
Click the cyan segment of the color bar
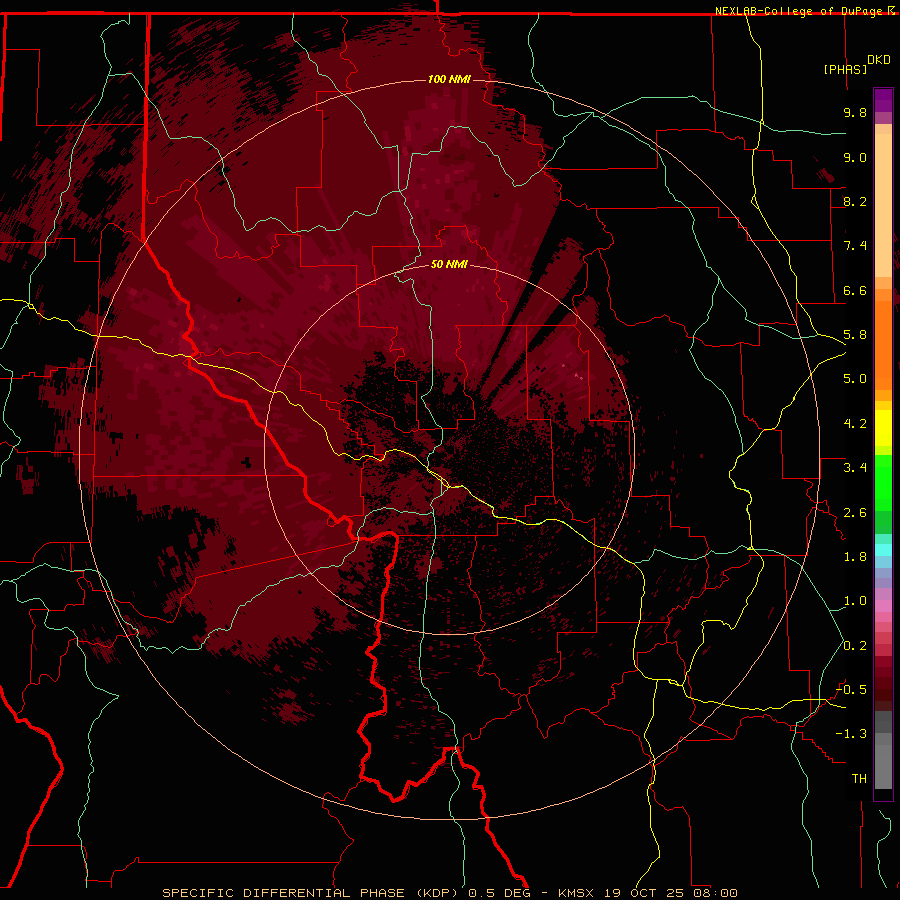click(x=883, y=549)
